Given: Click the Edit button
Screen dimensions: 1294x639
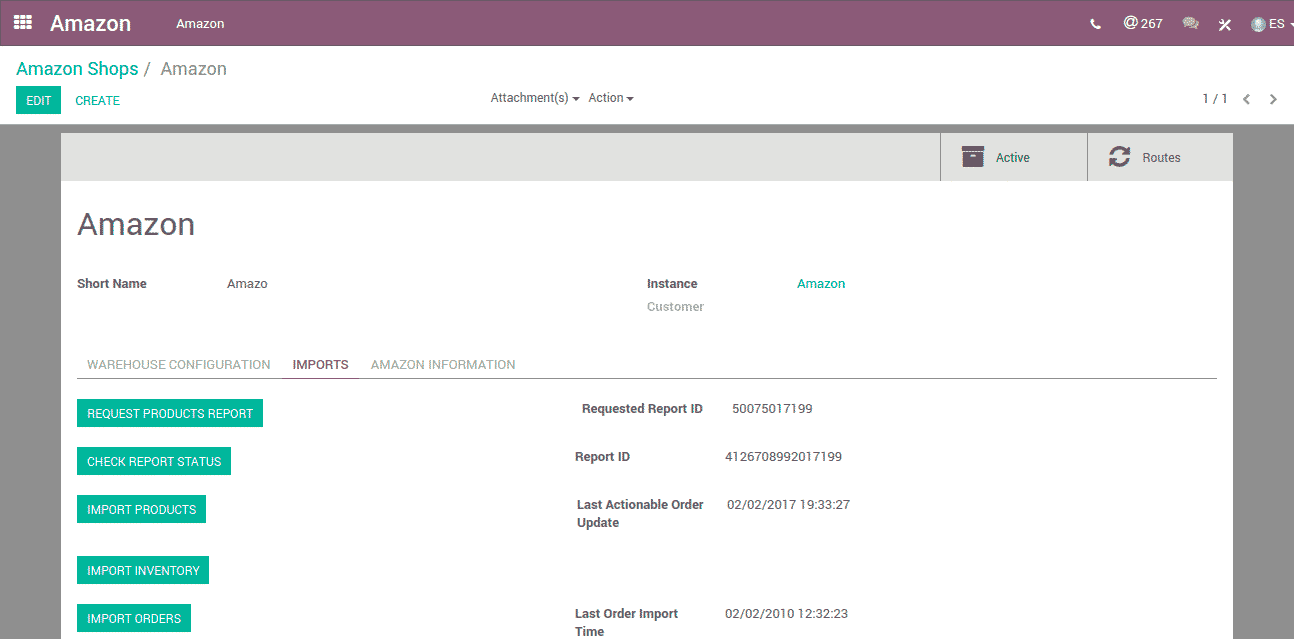Looking at the screenshot, I should tap(38, 100).
